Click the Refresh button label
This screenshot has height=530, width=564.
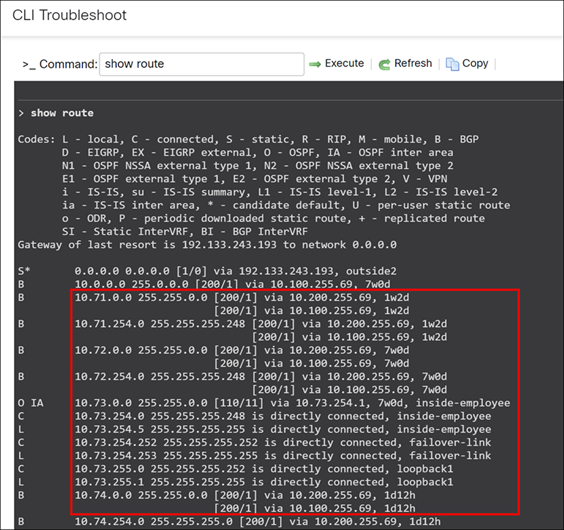[x=413, y=63]
